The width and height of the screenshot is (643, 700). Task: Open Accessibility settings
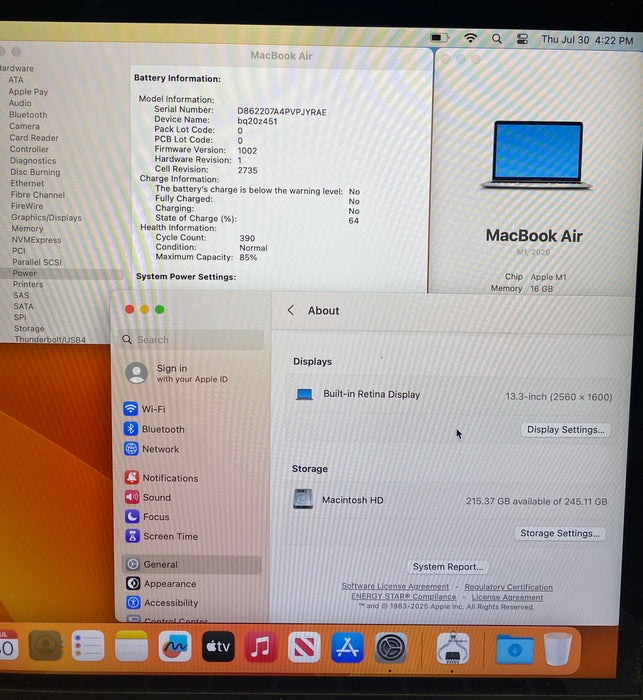162,603
